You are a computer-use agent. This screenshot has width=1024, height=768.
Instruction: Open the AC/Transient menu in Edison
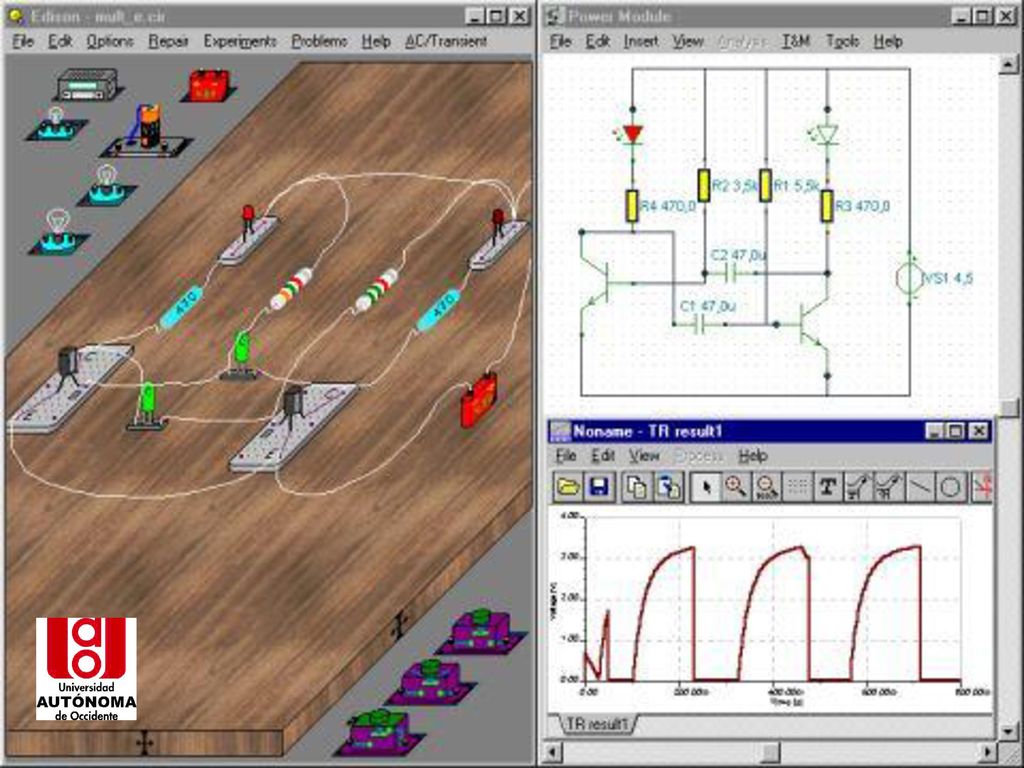click(x=446, y=41)
